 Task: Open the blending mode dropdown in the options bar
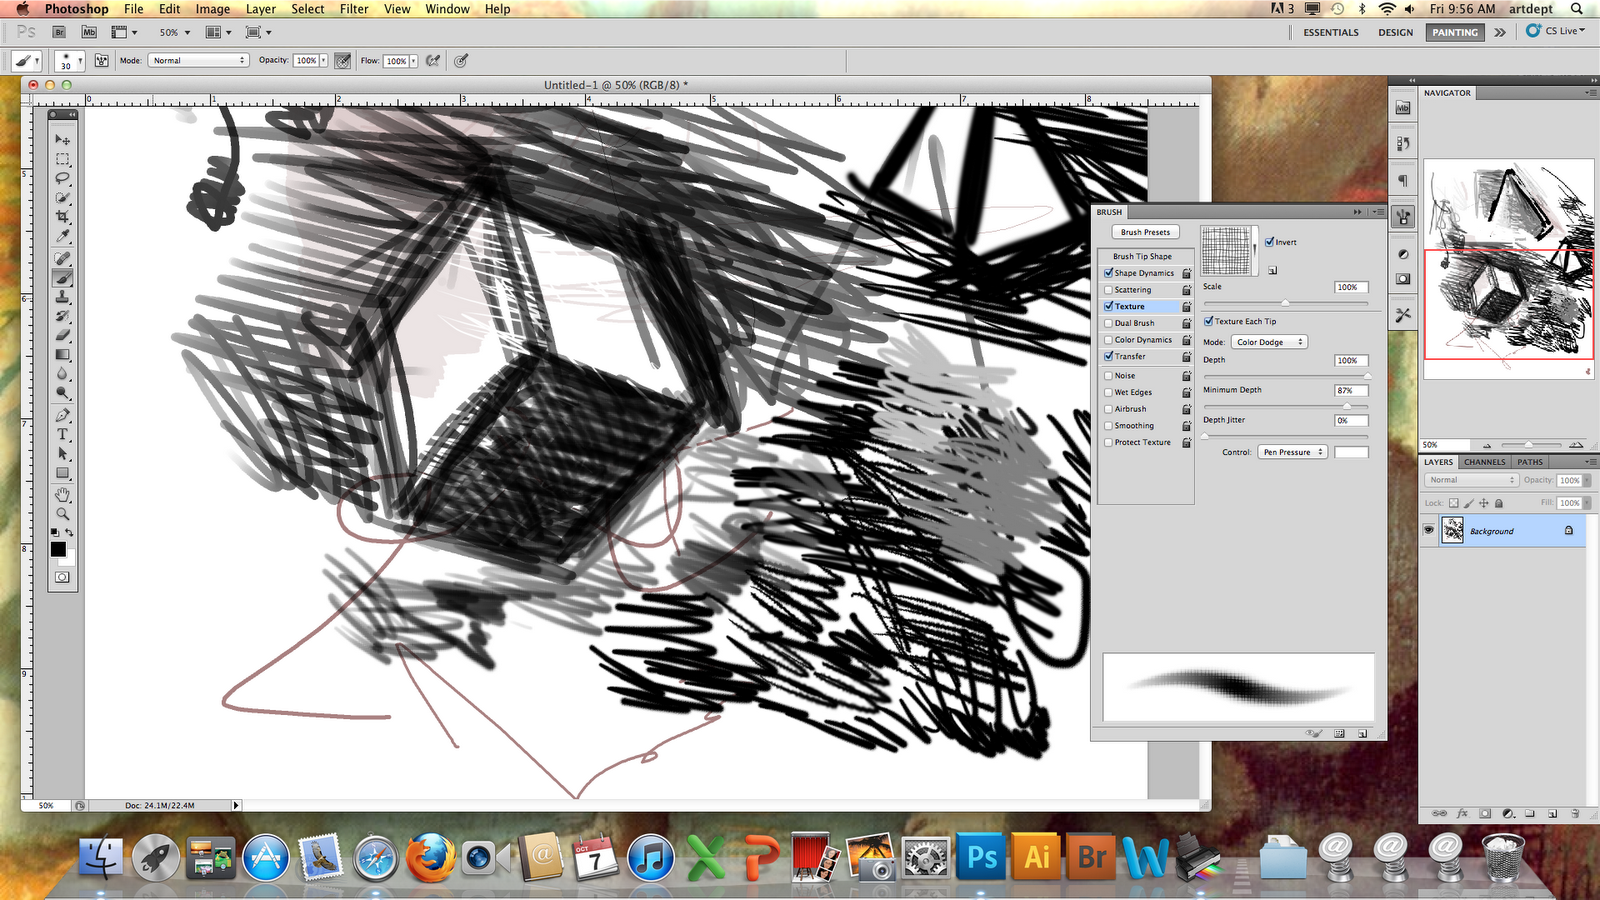(197, 60)
